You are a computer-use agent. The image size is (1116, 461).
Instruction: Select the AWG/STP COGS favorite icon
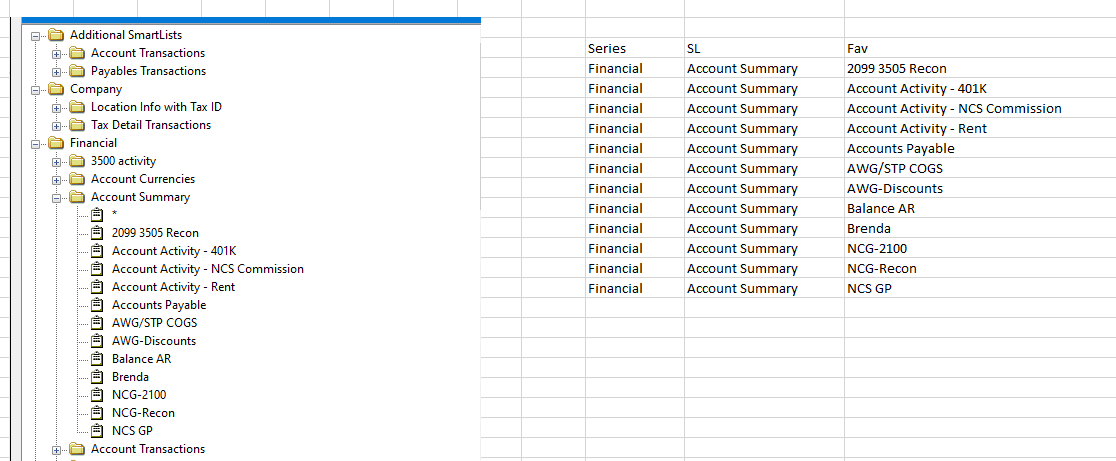click(x=99, y=323)
